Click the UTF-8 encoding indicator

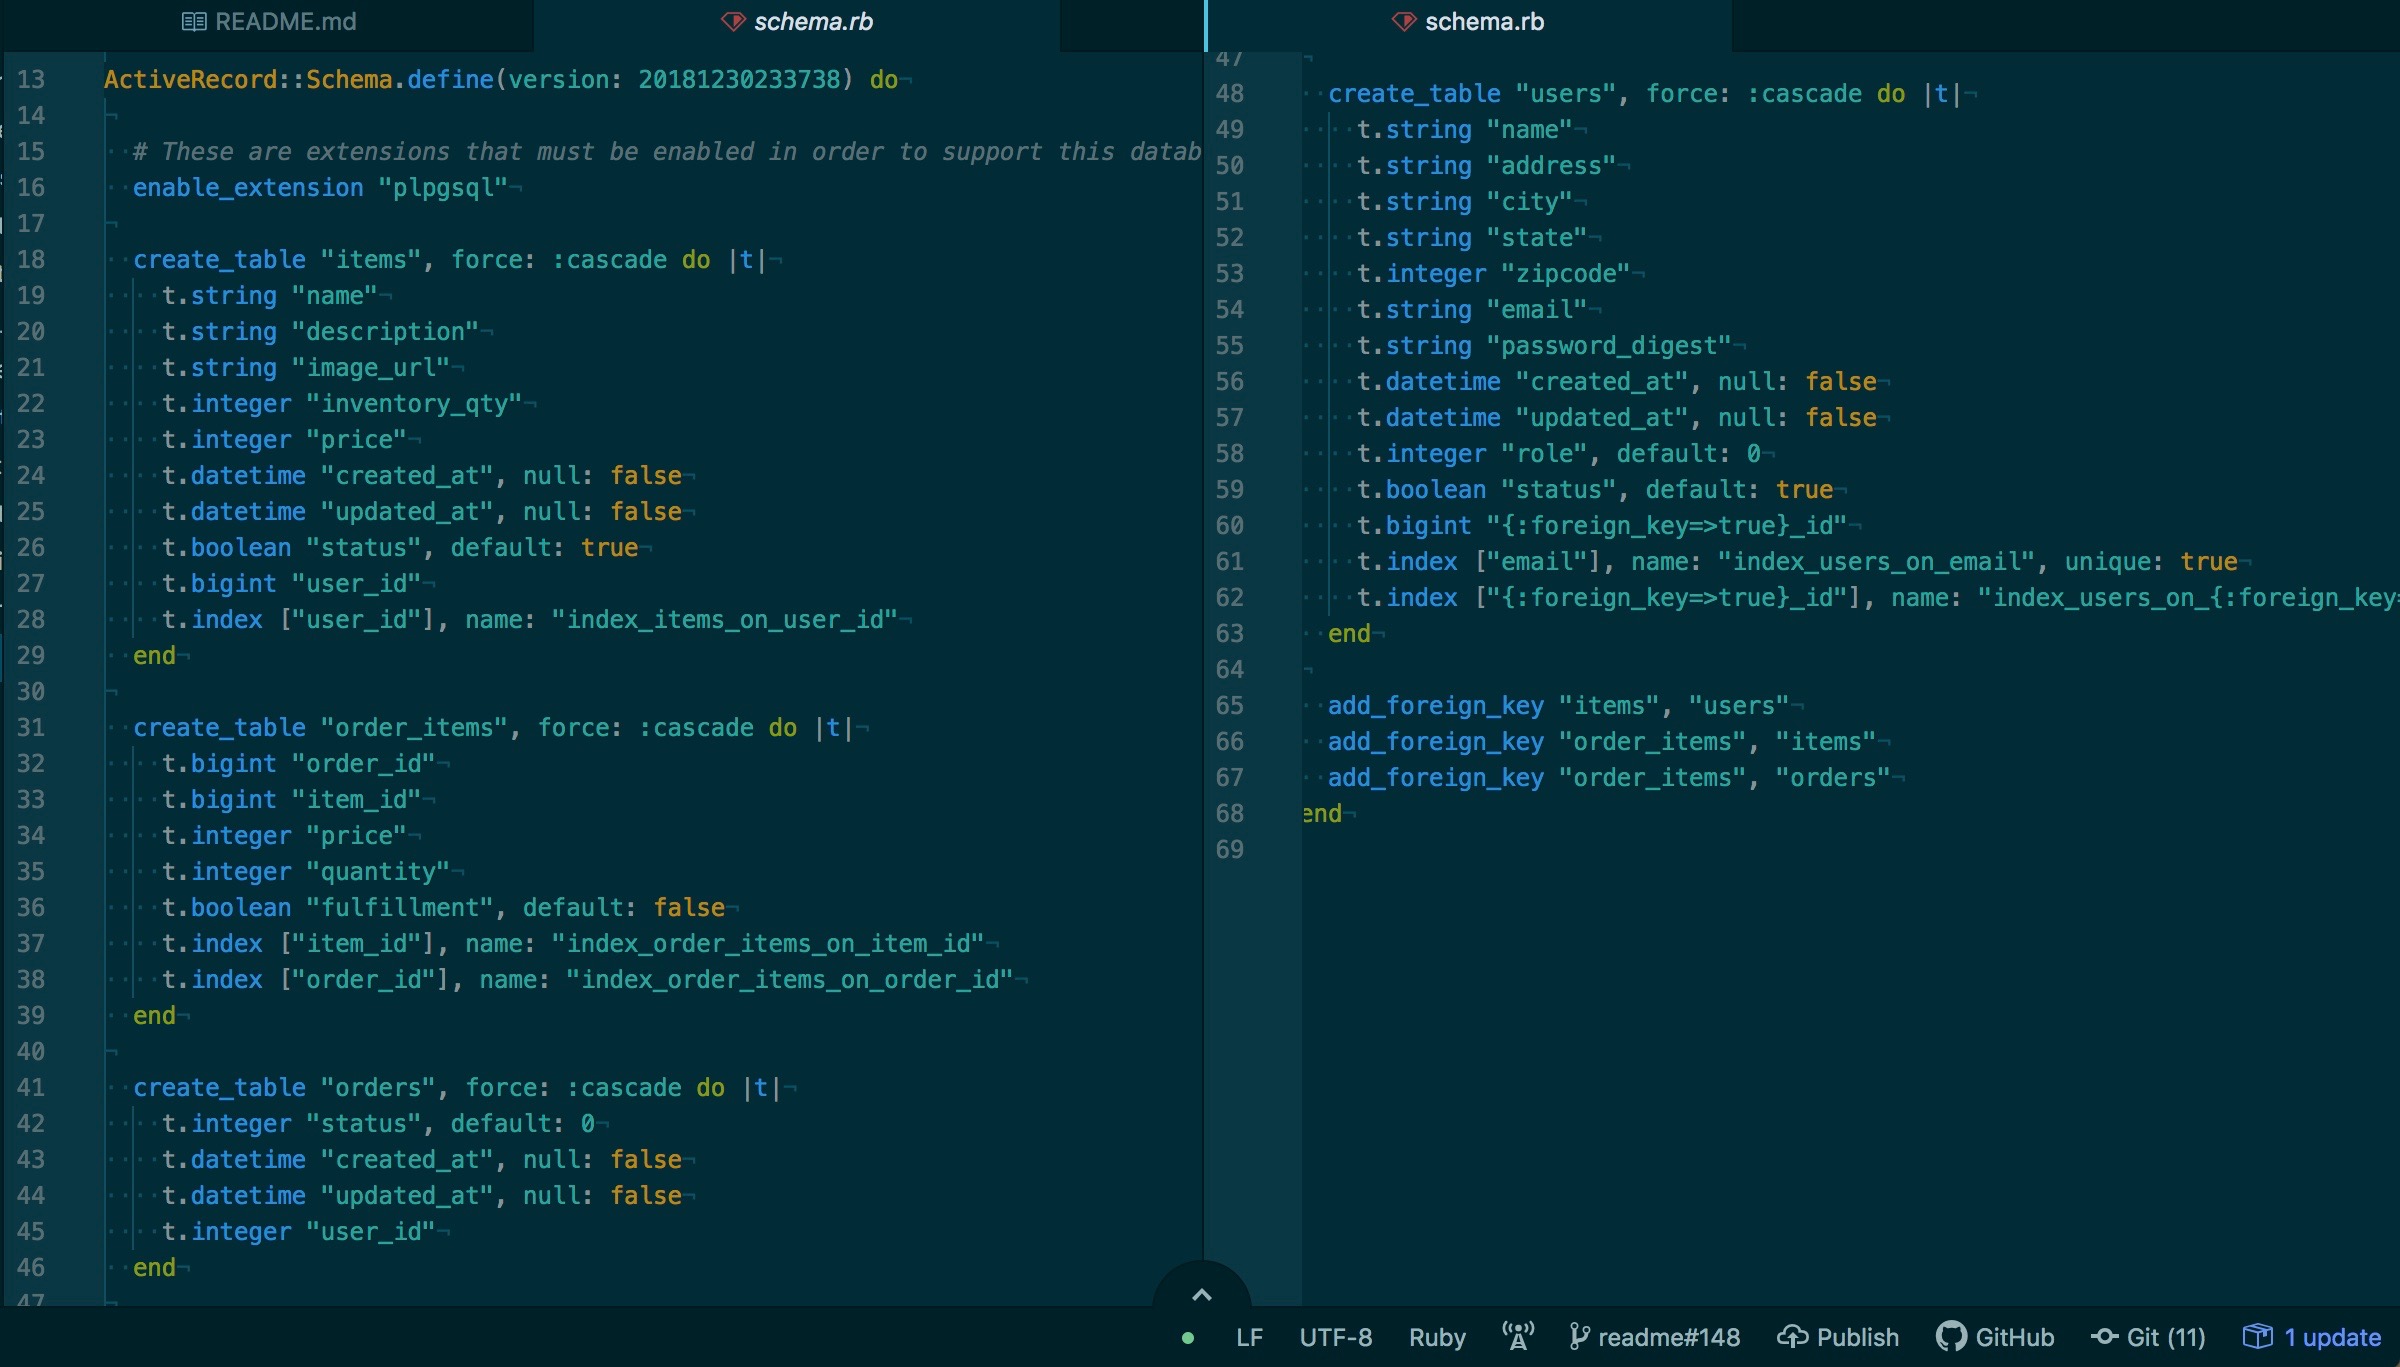tap(1335, 1336)
